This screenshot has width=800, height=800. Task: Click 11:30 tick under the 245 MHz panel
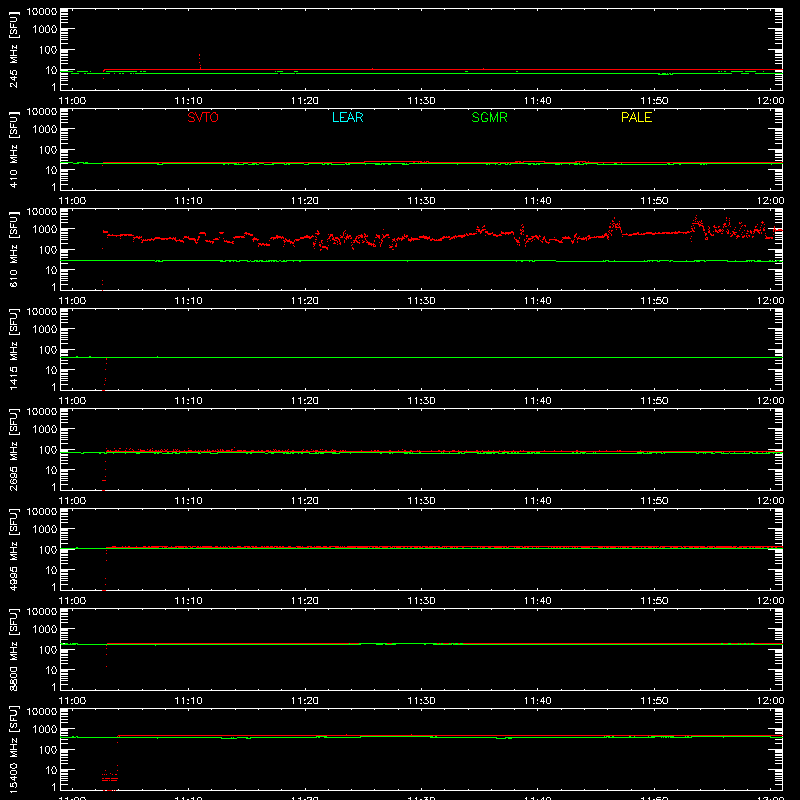[x=421, y=101]
